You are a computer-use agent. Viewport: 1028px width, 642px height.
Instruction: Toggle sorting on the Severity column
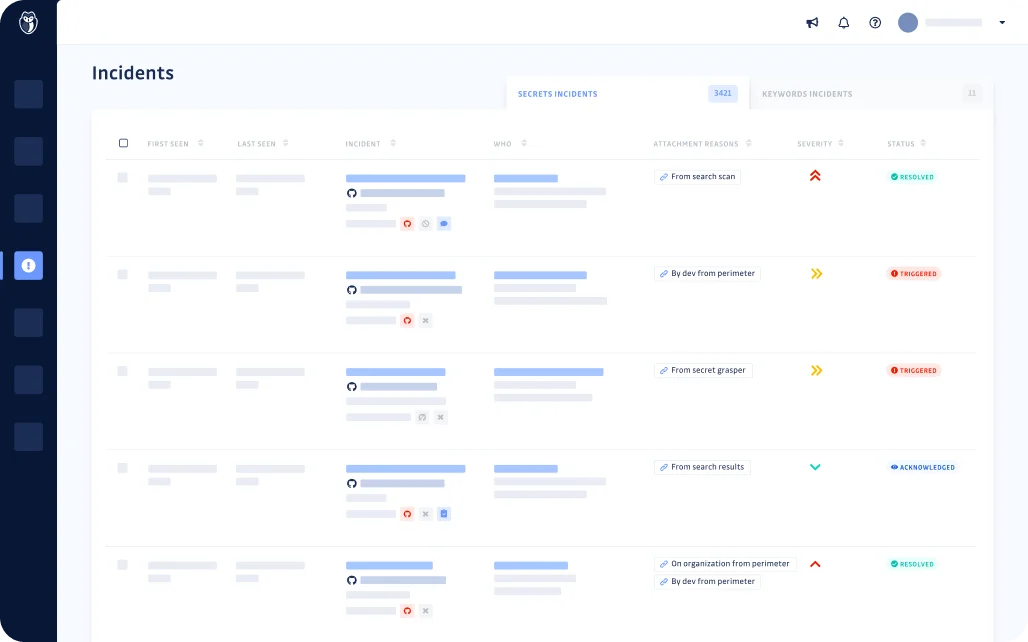pyautogui.click(x=842, y=143)
